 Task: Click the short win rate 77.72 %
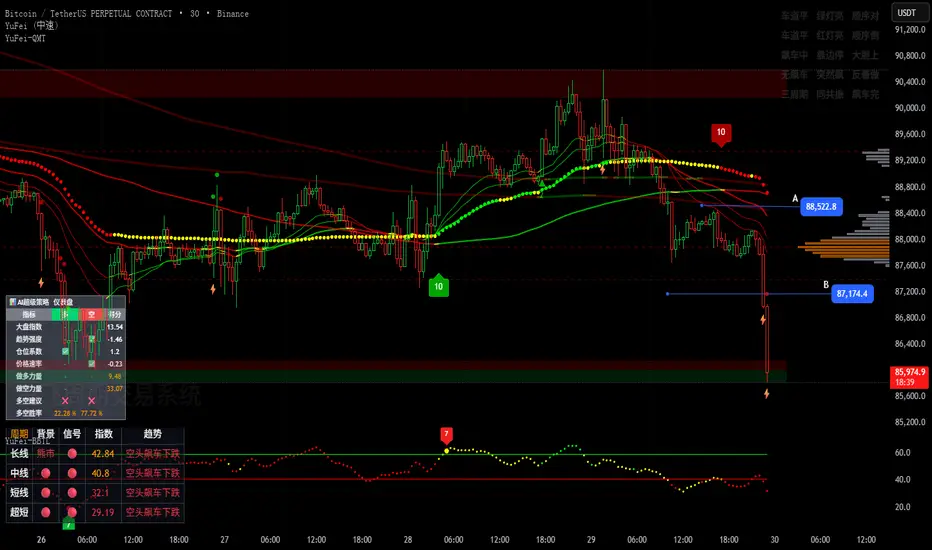[92, 413]
